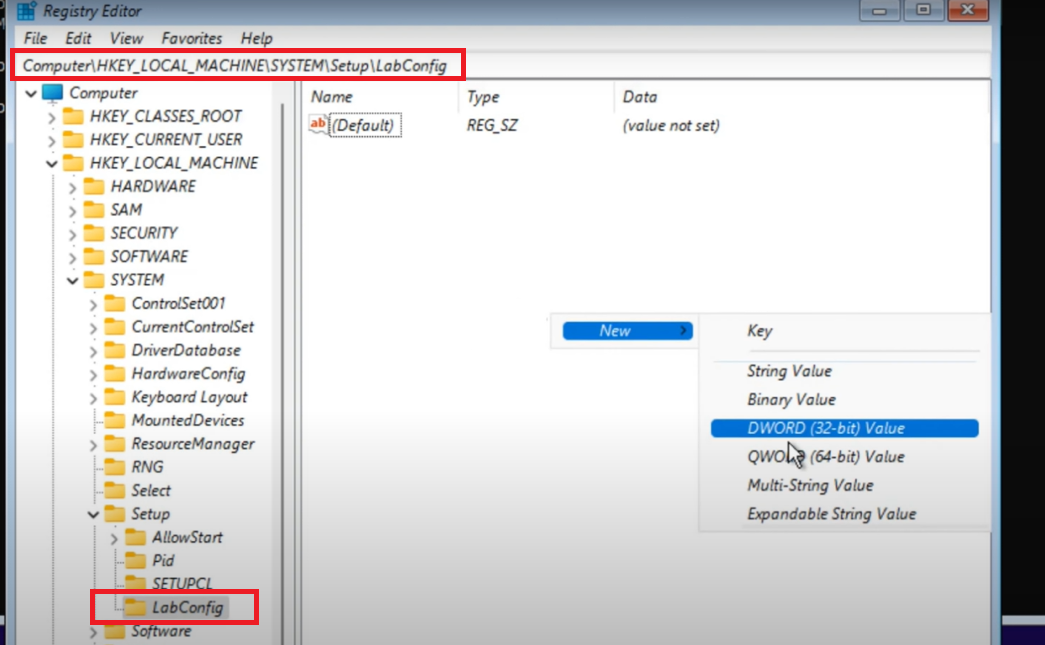Image resolution: width=1045 pixels, height=645 pixels.
Task: Expand the Software key arrow below LabConfig
Action: 93,632
